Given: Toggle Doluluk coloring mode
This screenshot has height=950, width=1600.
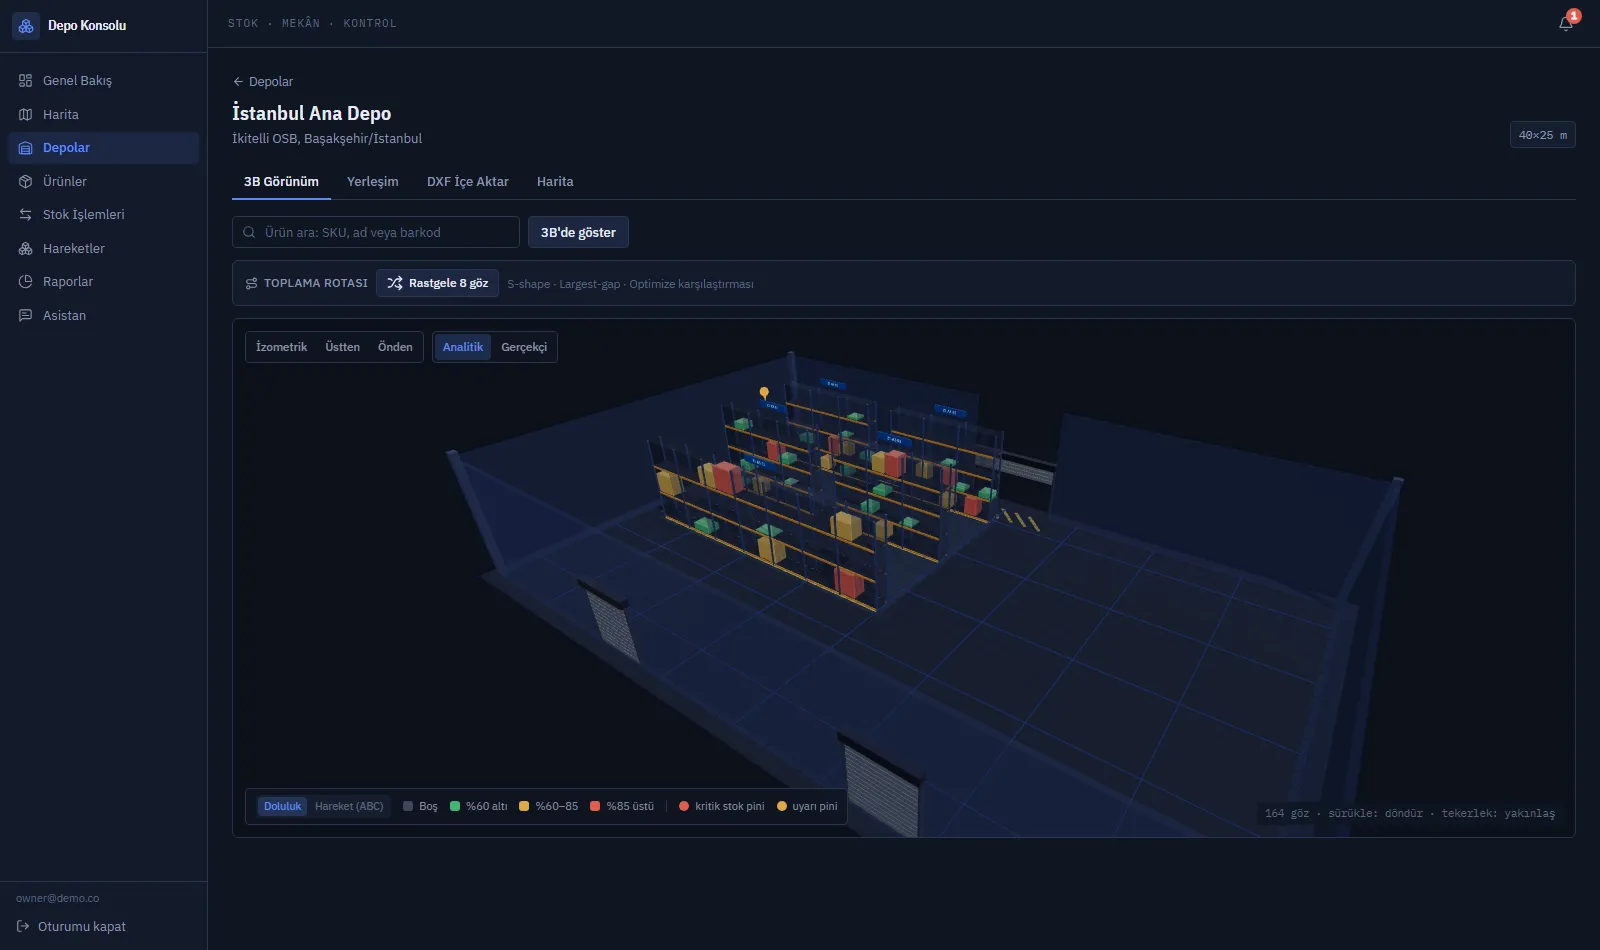Looking at the screenshot, I should [282, 806].
